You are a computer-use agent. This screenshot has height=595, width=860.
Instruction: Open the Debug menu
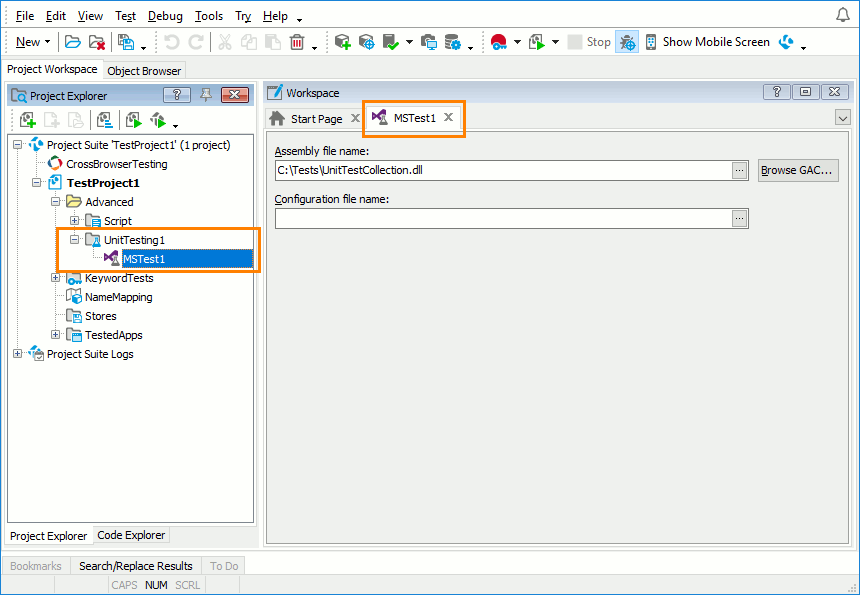point(165,16)
